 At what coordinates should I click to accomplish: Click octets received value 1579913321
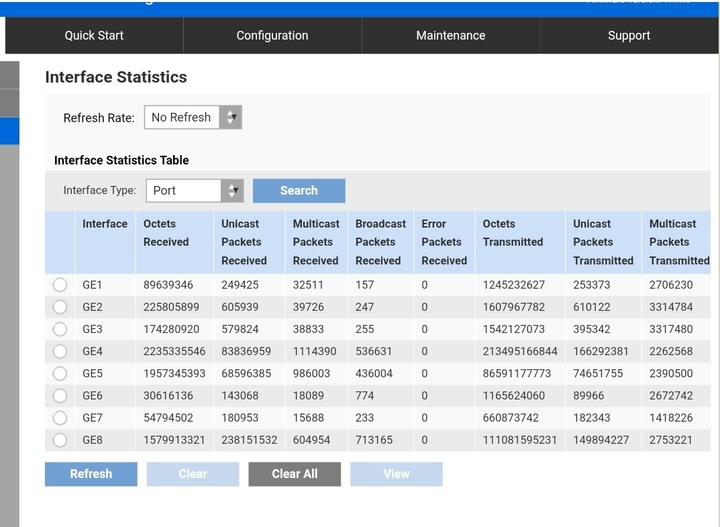click(x=174, y=440)
